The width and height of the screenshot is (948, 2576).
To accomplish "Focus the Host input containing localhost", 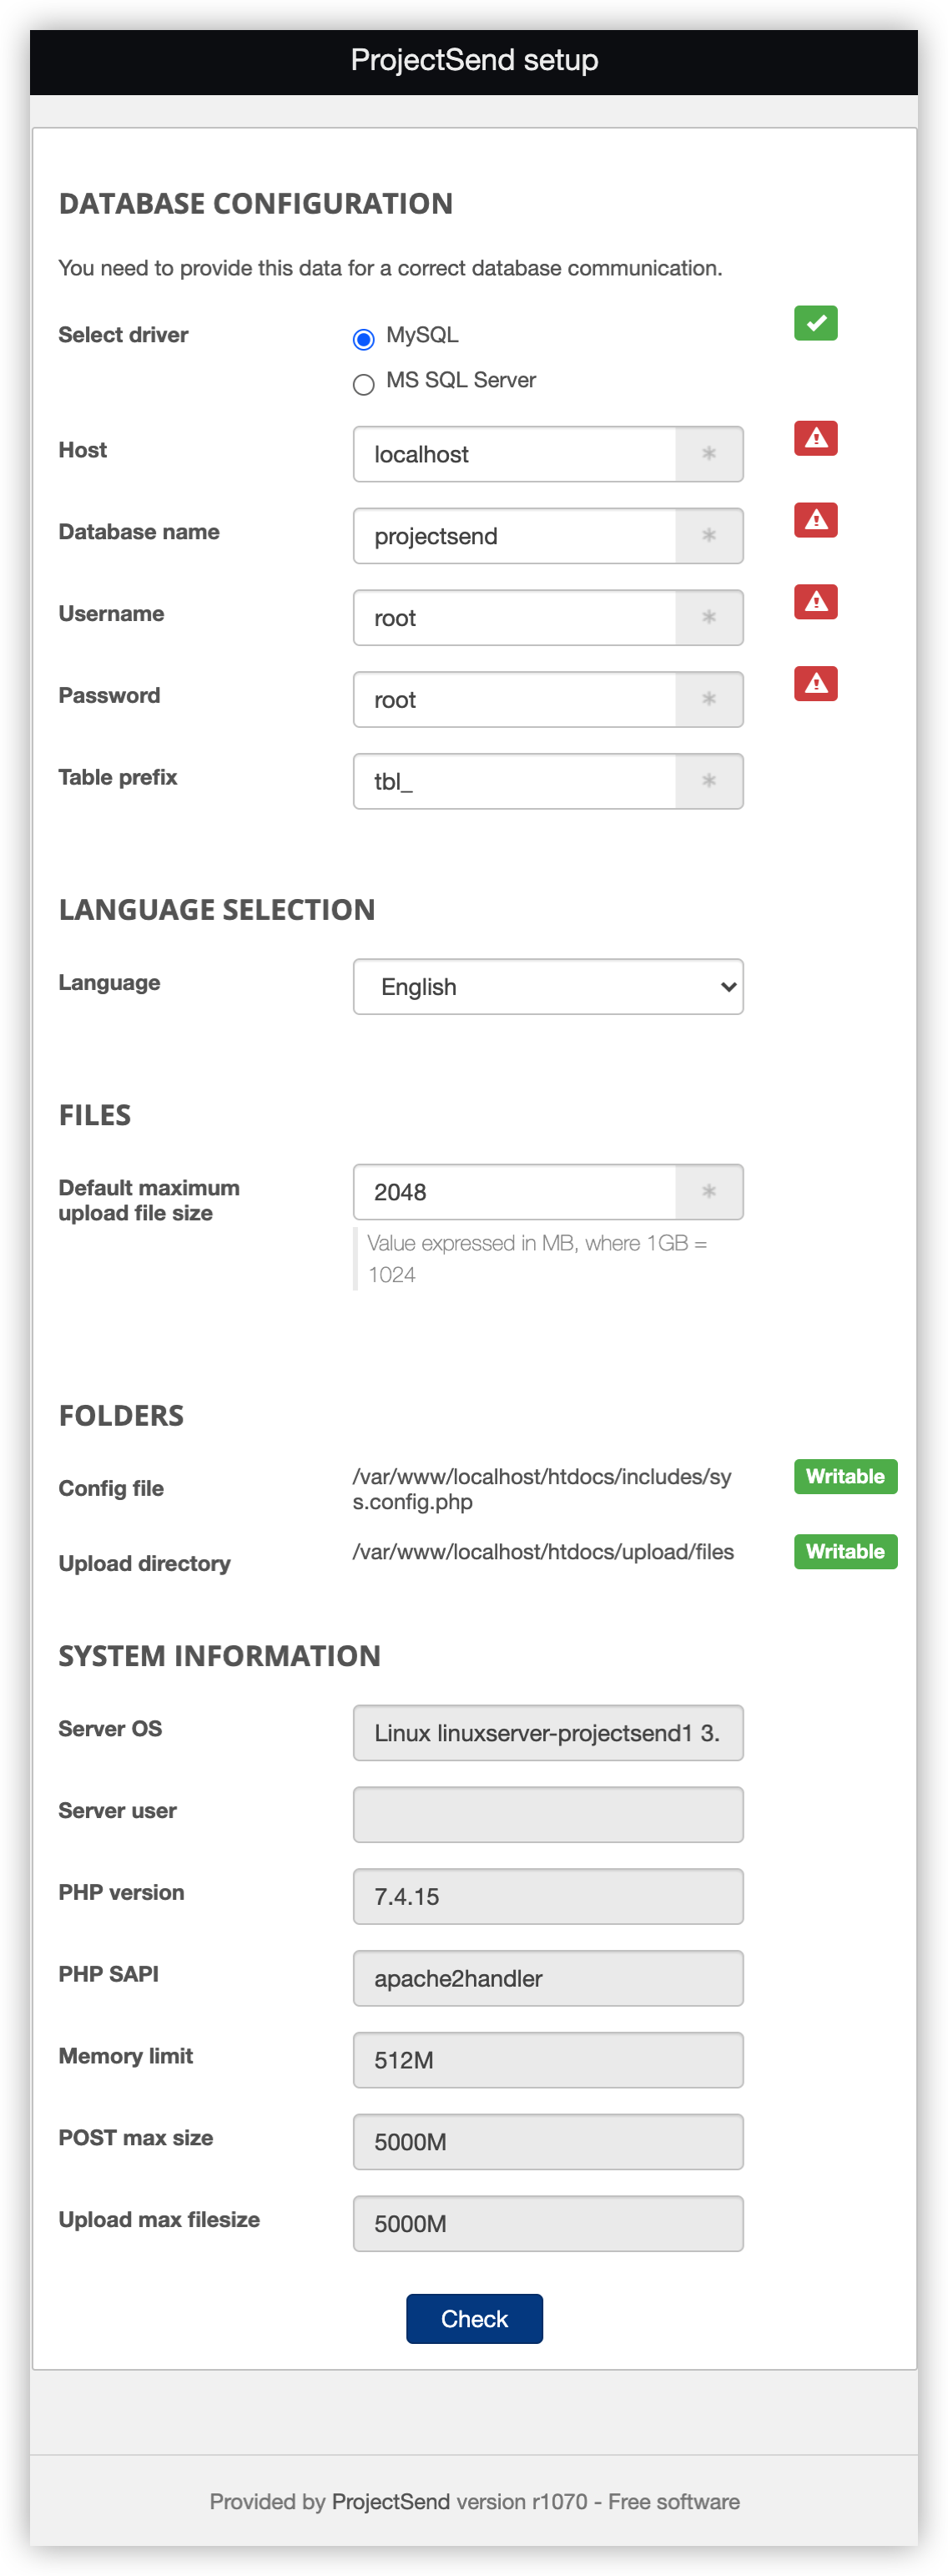I will click(515, 454).
